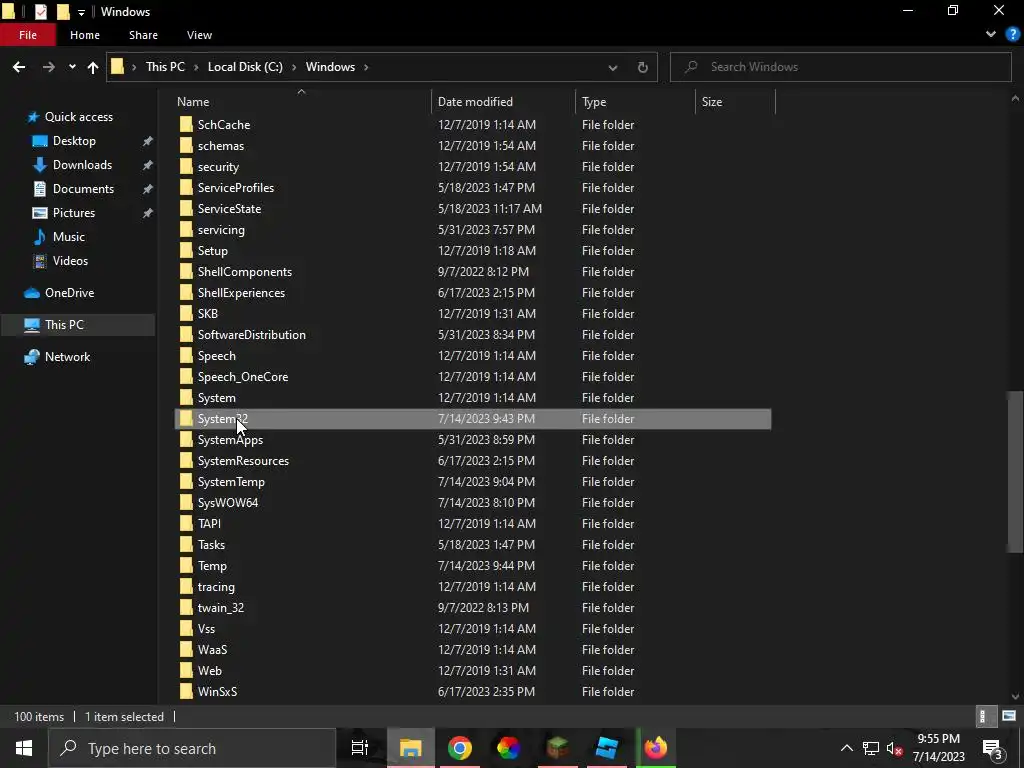Expand chevron after This PC in address bar

point(197,67)
